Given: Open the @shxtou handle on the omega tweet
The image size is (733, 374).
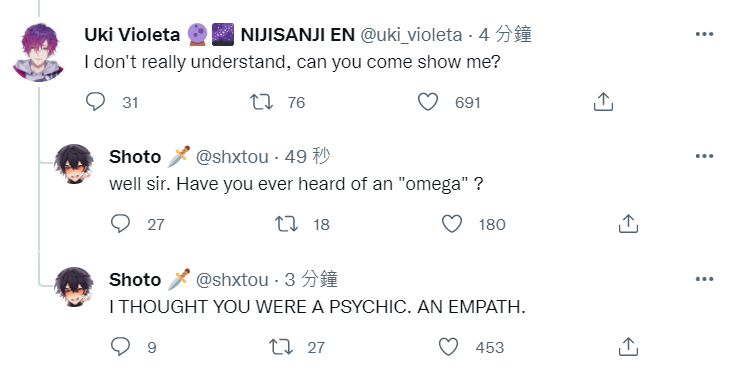Looking at the screenshot, I should pyautogui.click(x=232, y=157).
